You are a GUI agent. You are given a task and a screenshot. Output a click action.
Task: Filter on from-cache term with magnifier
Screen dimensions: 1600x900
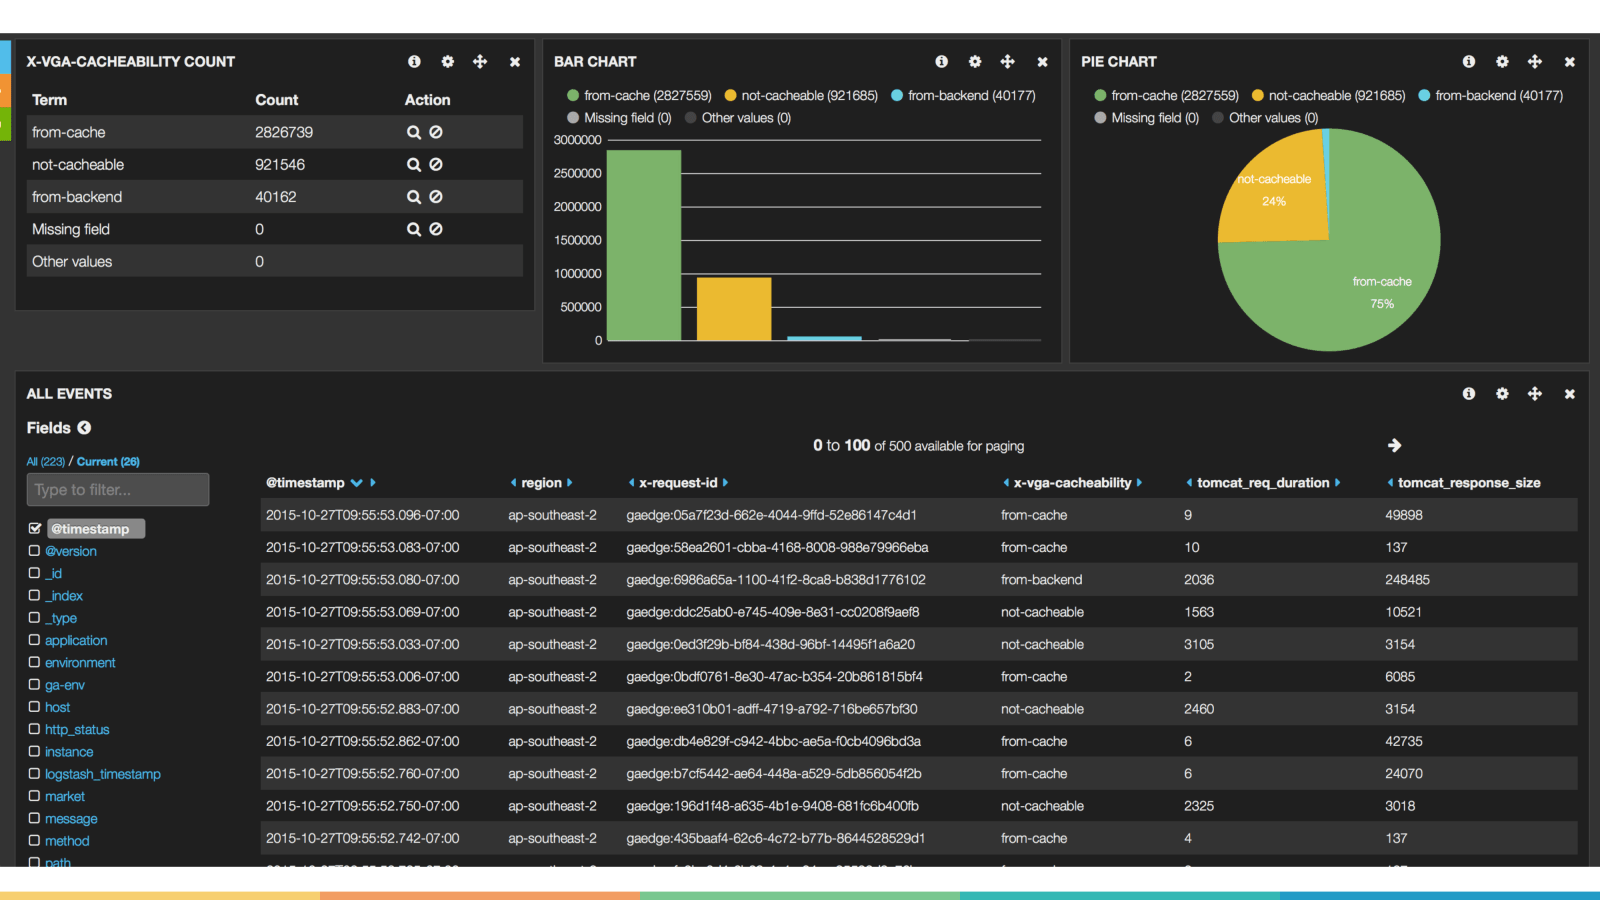[x=413, y=132]
